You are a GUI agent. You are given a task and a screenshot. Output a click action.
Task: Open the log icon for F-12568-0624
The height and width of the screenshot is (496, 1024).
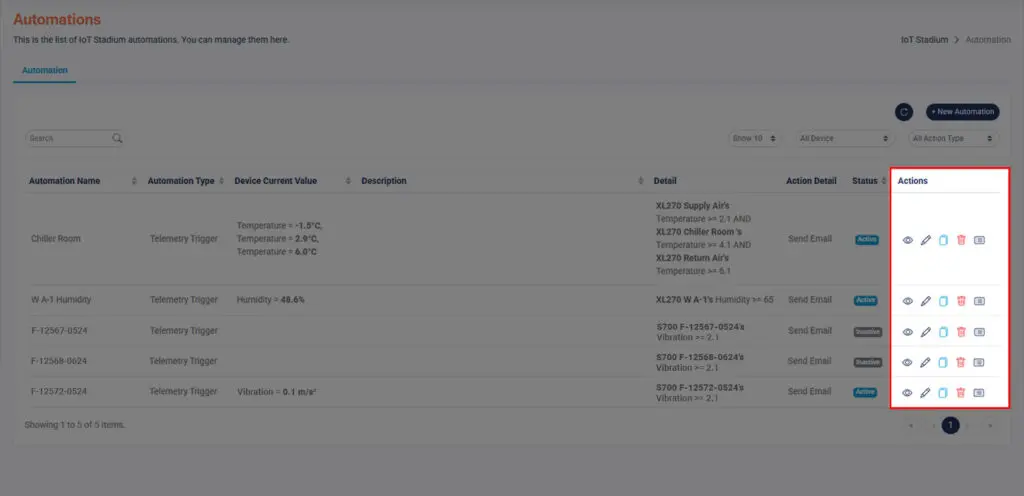979,362
